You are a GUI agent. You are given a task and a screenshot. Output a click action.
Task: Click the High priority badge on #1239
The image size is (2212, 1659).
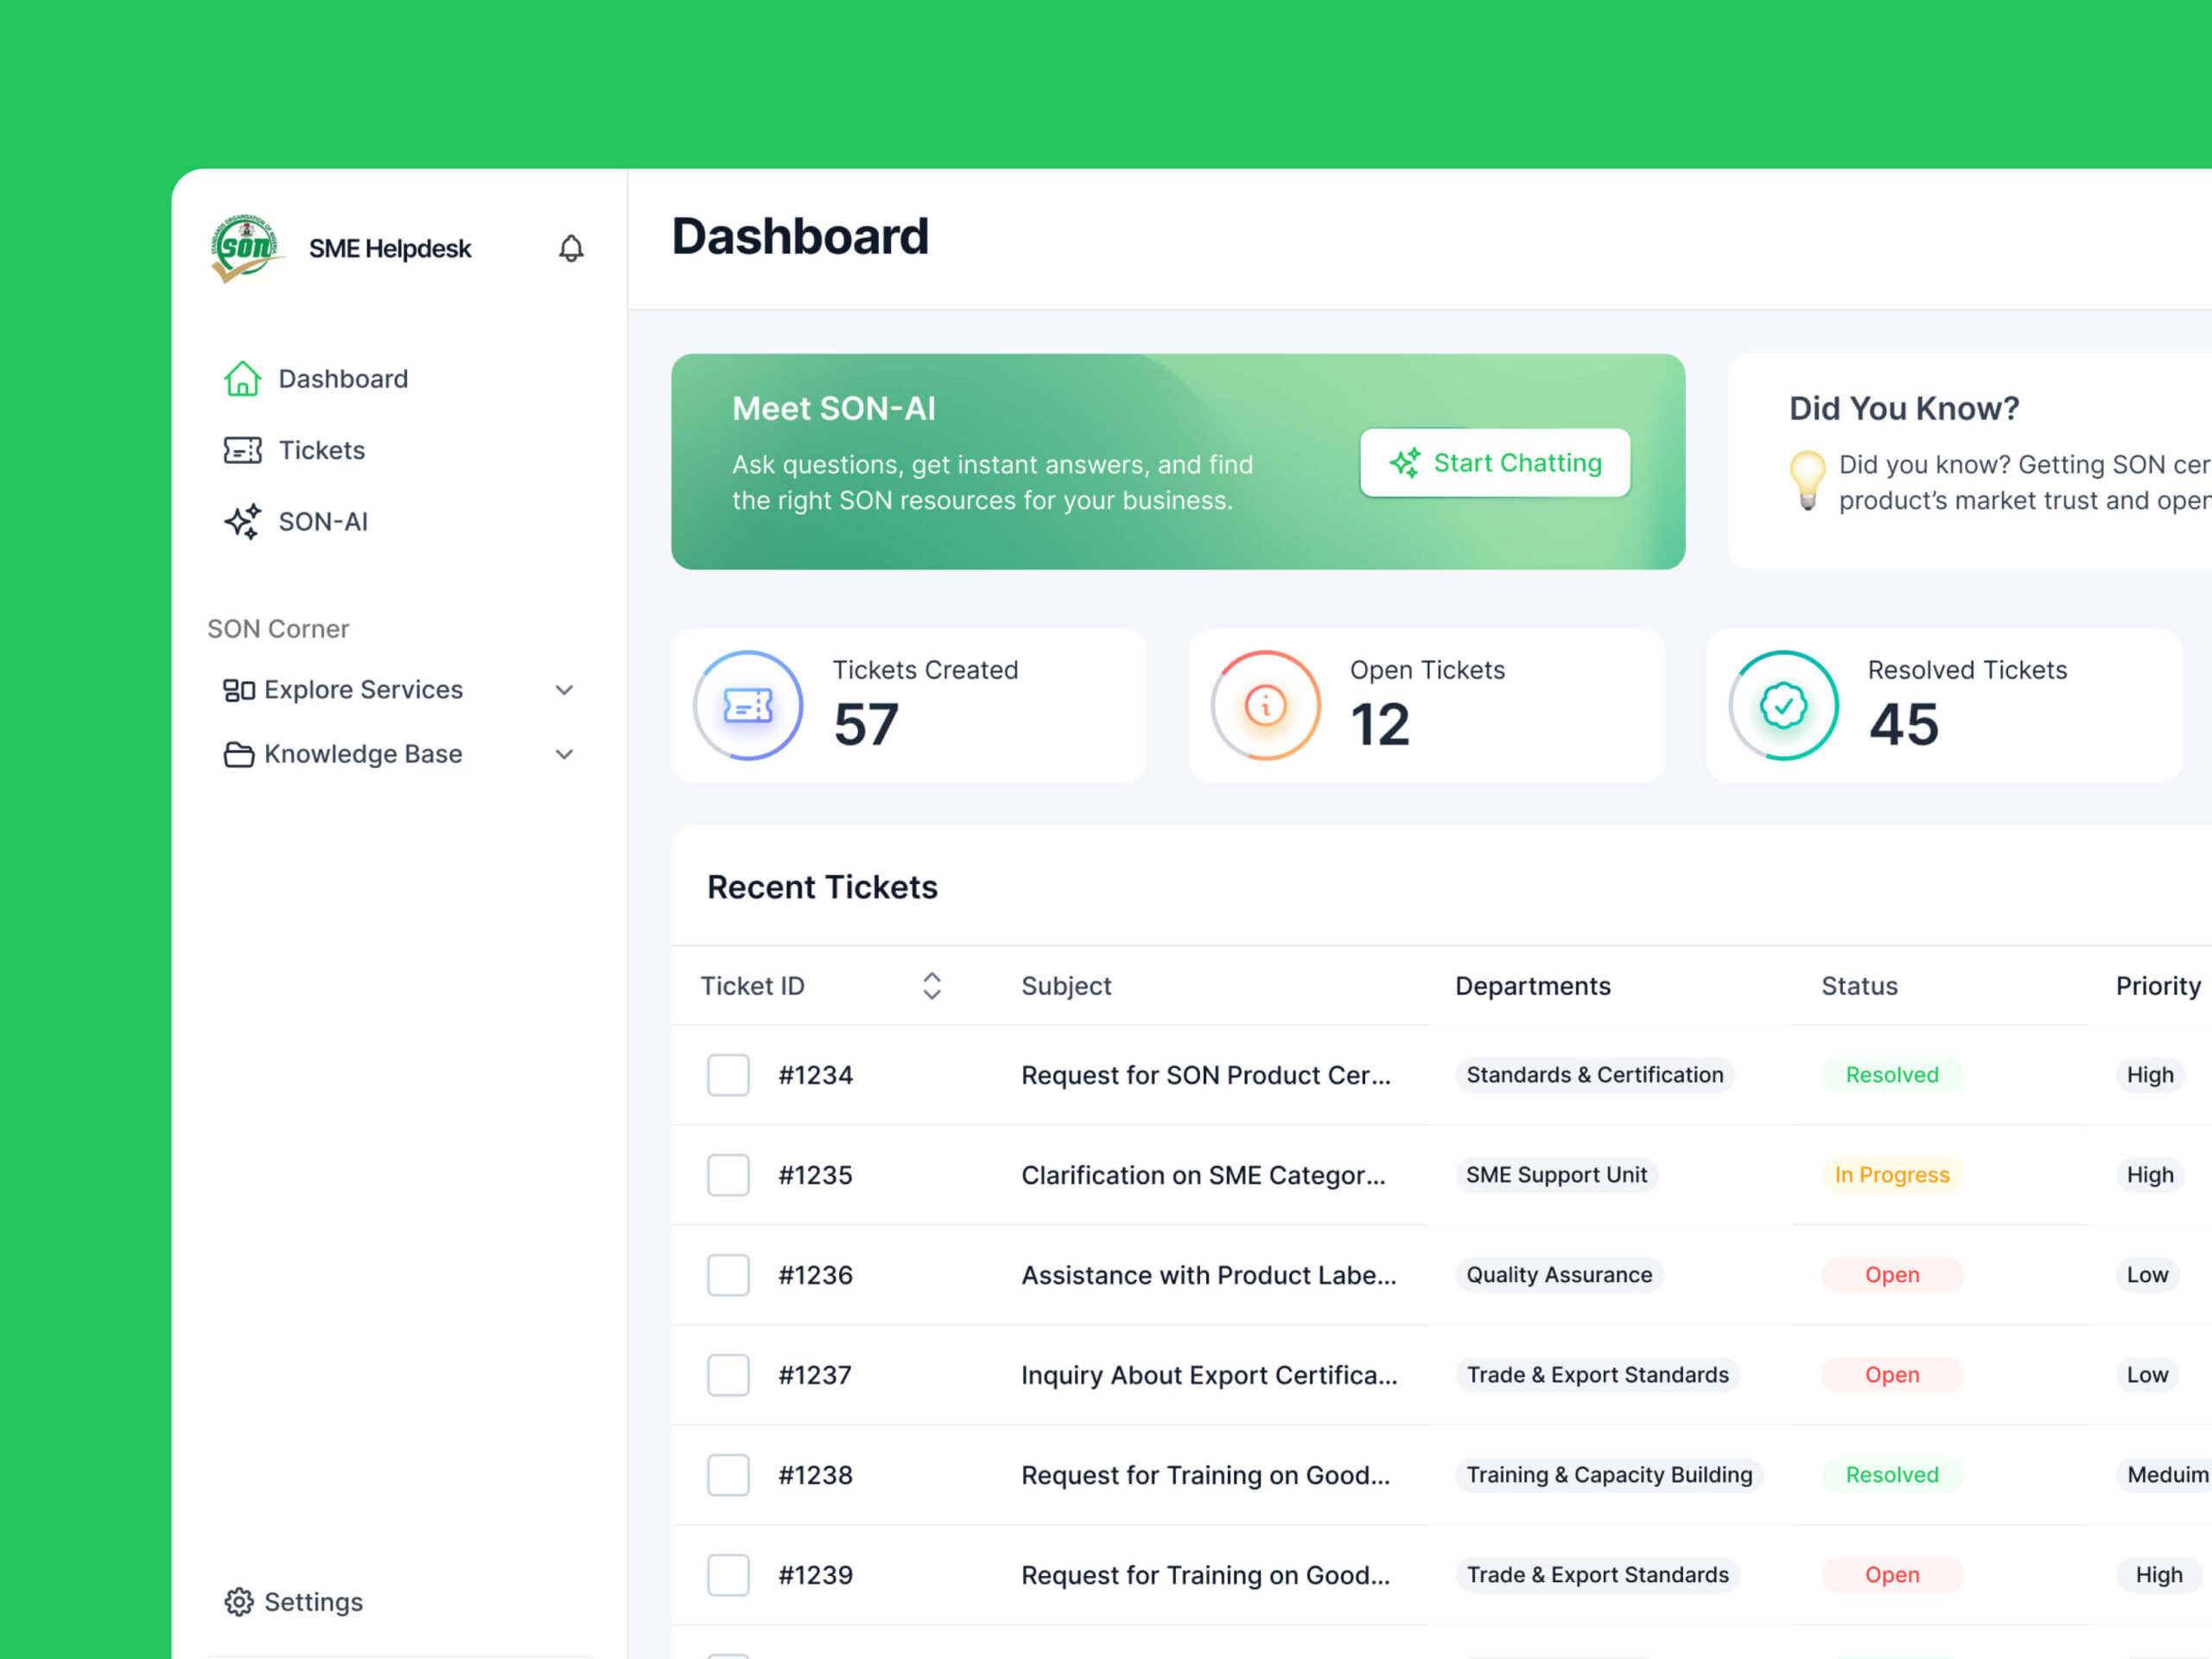(2158, 1575)
